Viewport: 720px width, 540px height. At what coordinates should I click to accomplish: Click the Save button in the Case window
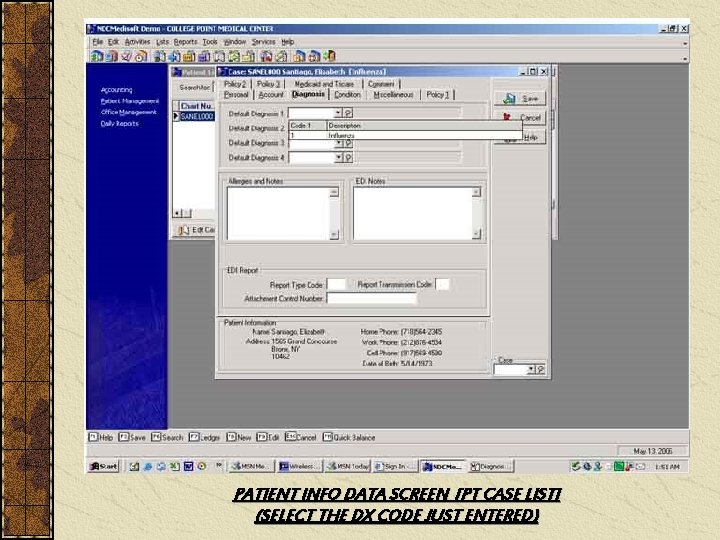(520, 98)
